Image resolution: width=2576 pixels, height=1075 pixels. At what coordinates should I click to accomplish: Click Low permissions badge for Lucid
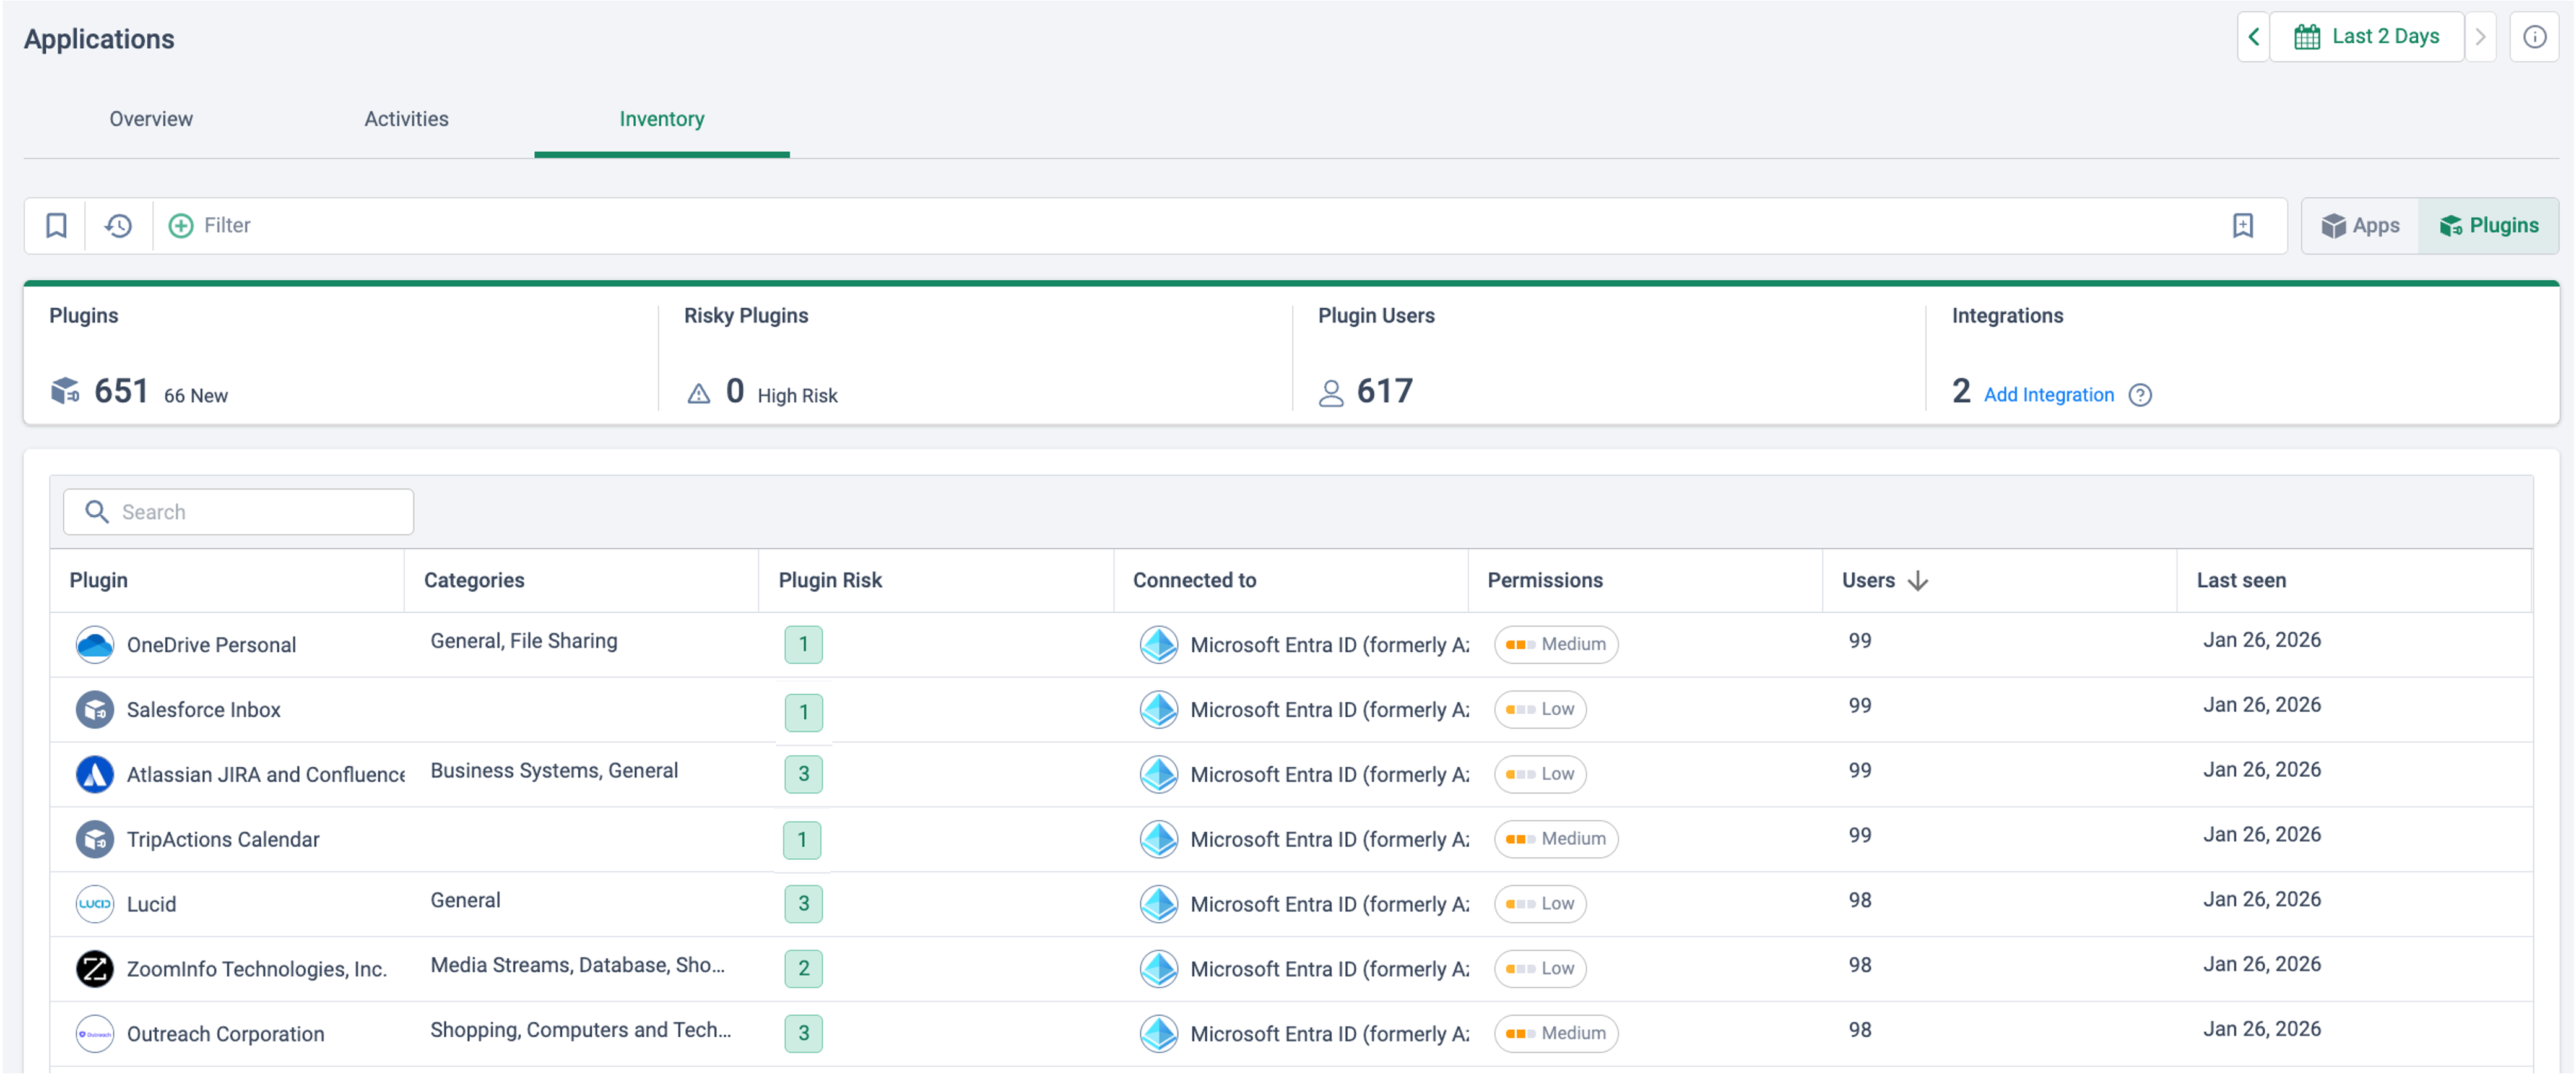tap(1540, 904)
